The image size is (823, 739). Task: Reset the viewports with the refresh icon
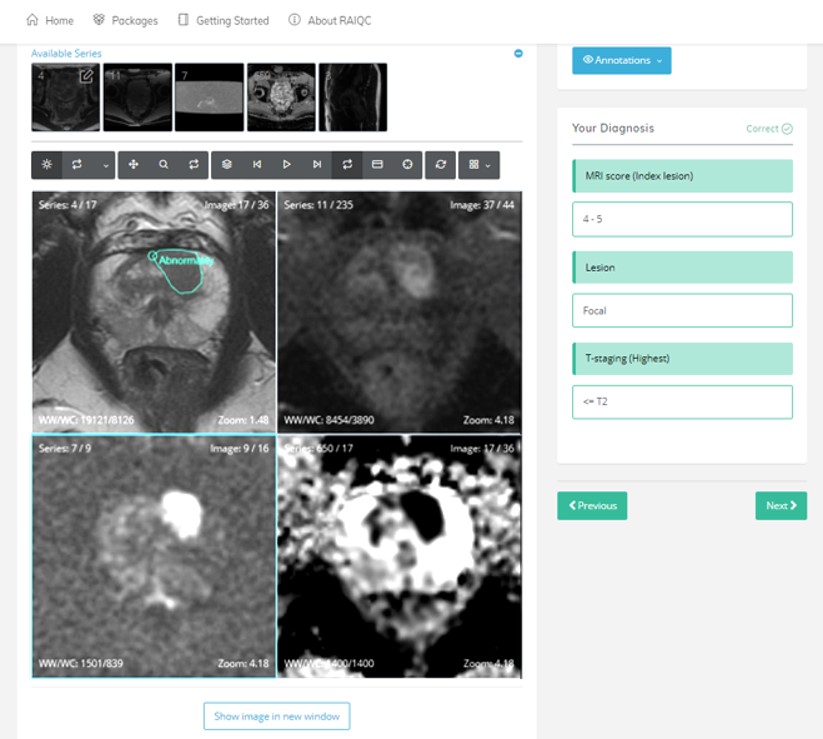click(x=440, y=165)
